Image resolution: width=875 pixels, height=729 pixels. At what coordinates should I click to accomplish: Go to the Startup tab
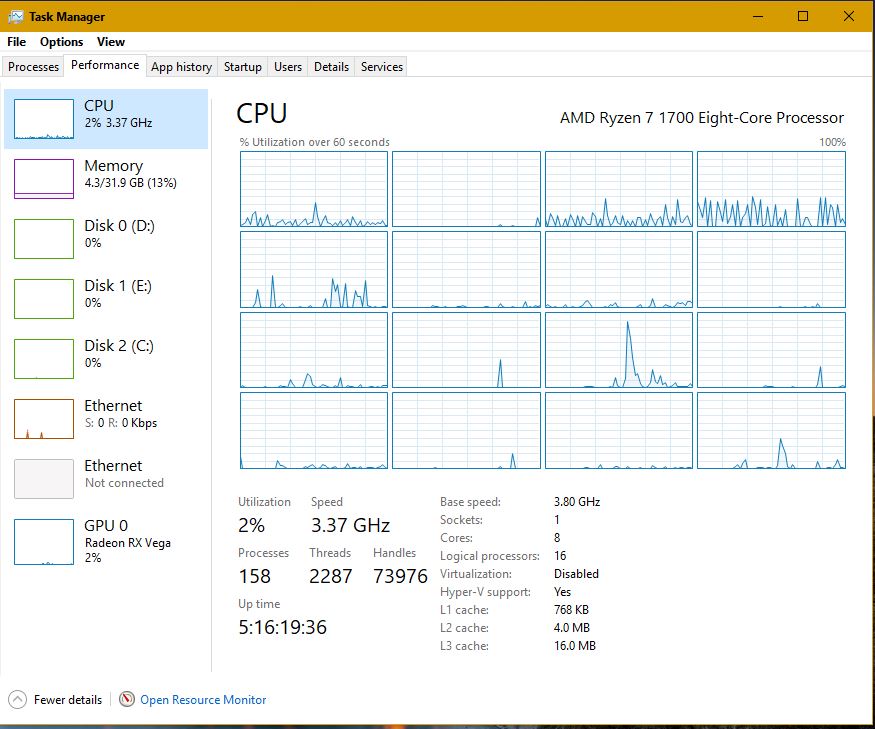(x=243, y=66)
